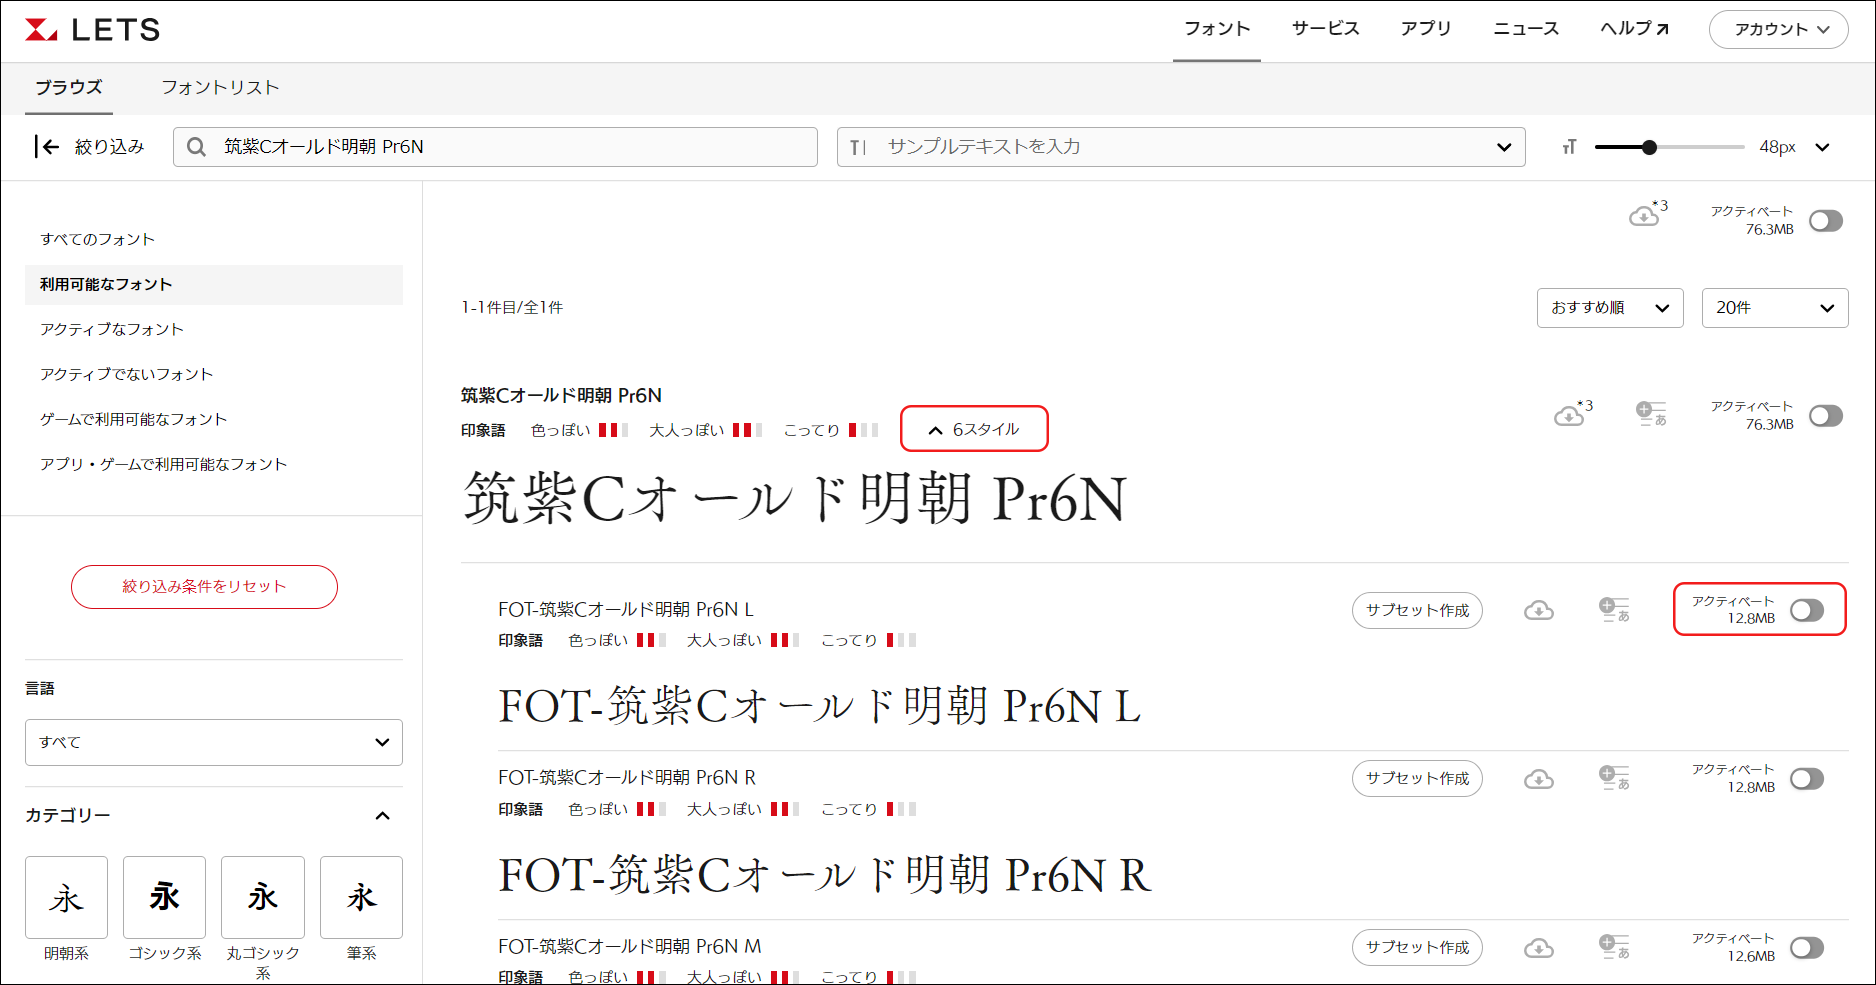Click add-to-font-list icon for Pr6N L
This screenshot has height=985, width=1876.
pos(1614,610)
